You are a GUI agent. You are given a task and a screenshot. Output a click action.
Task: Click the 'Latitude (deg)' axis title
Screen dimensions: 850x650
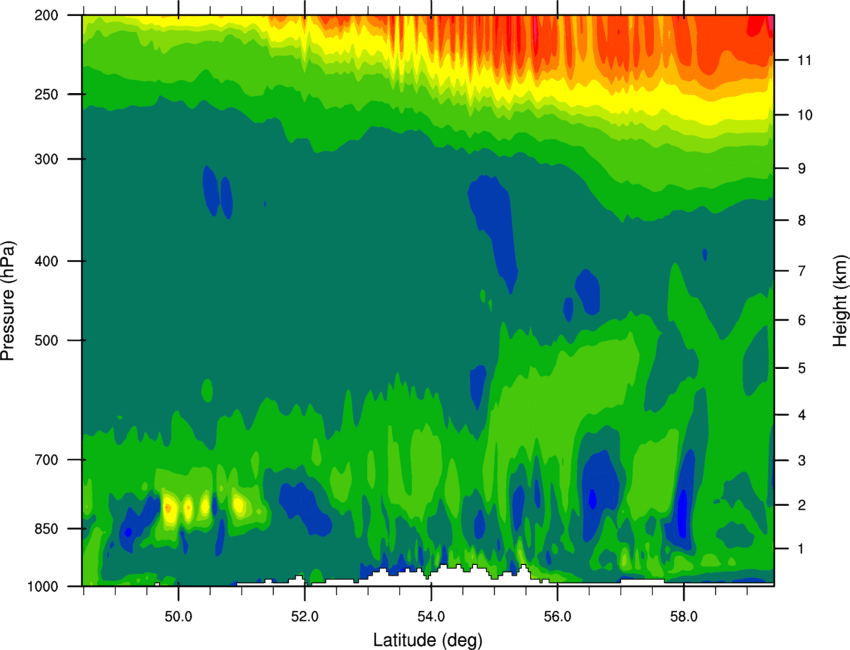[428, 640]
